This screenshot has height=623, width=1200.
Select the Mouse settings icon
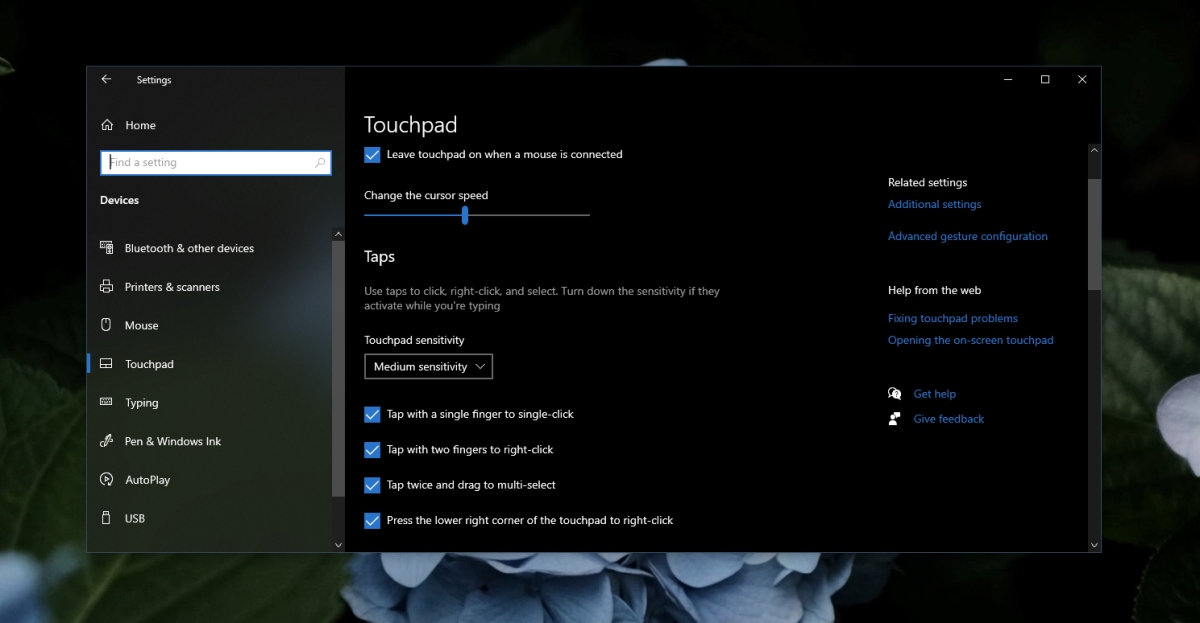(x=107, y=325)
